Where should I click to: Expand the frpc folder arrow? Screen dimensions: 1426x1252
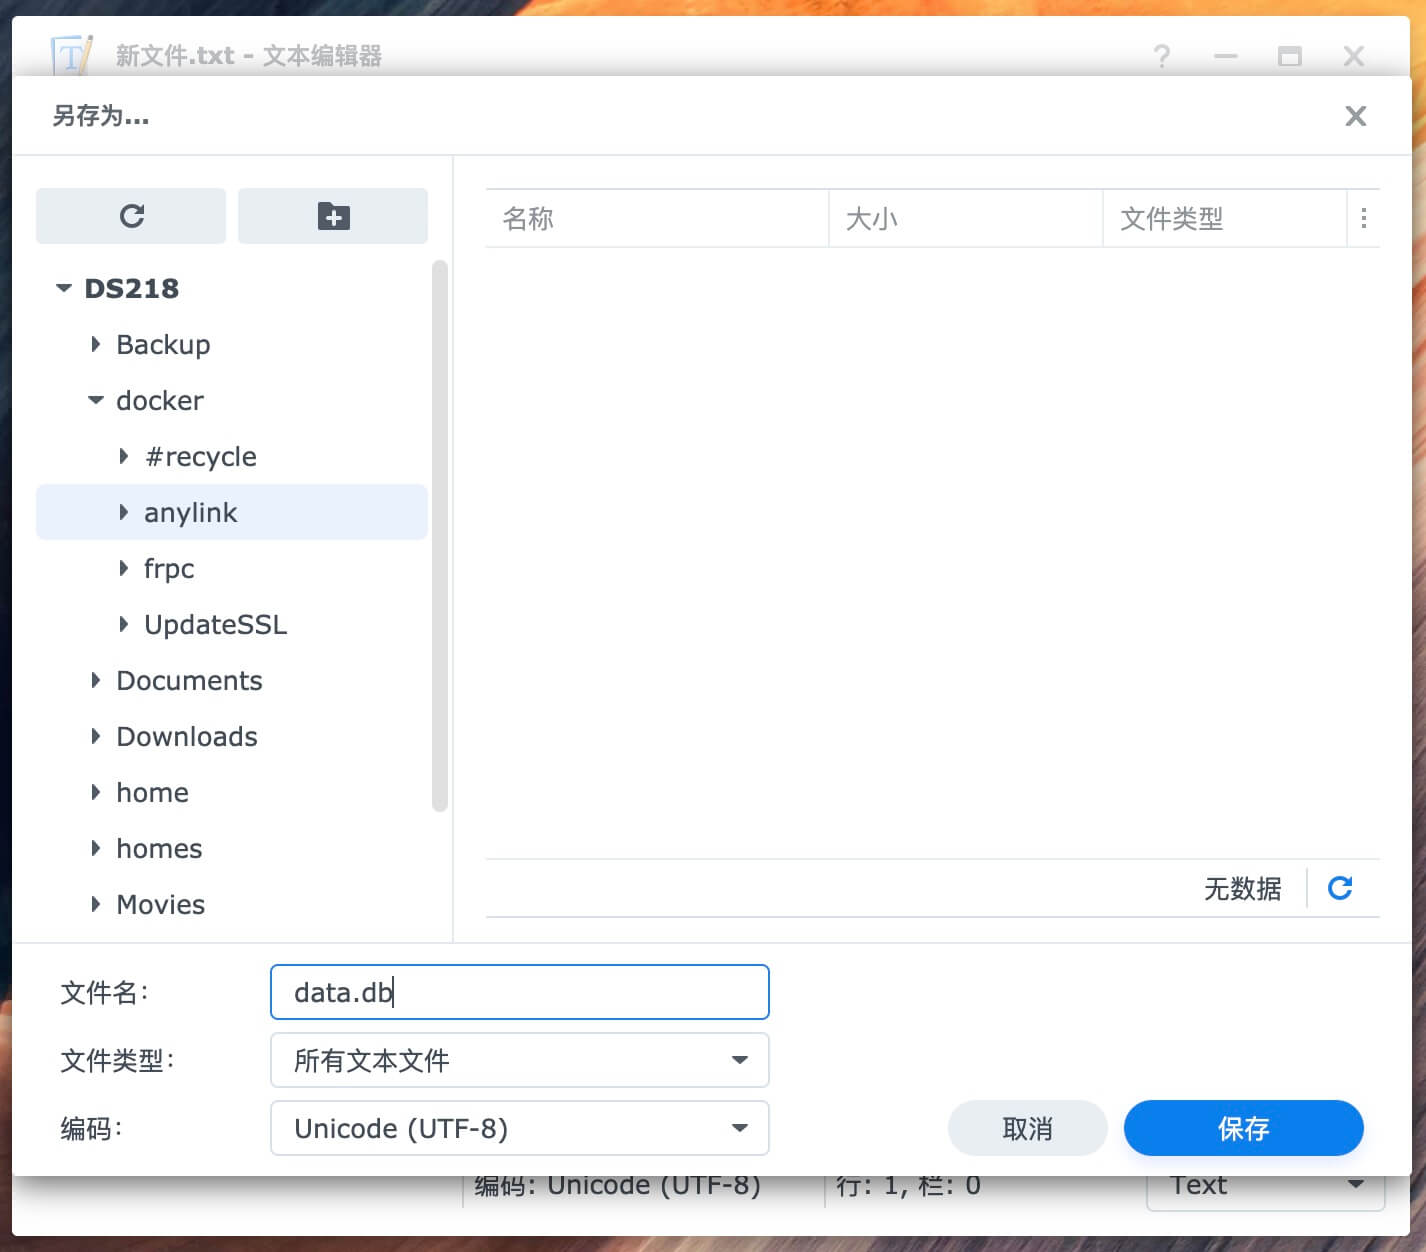point(124,568)
